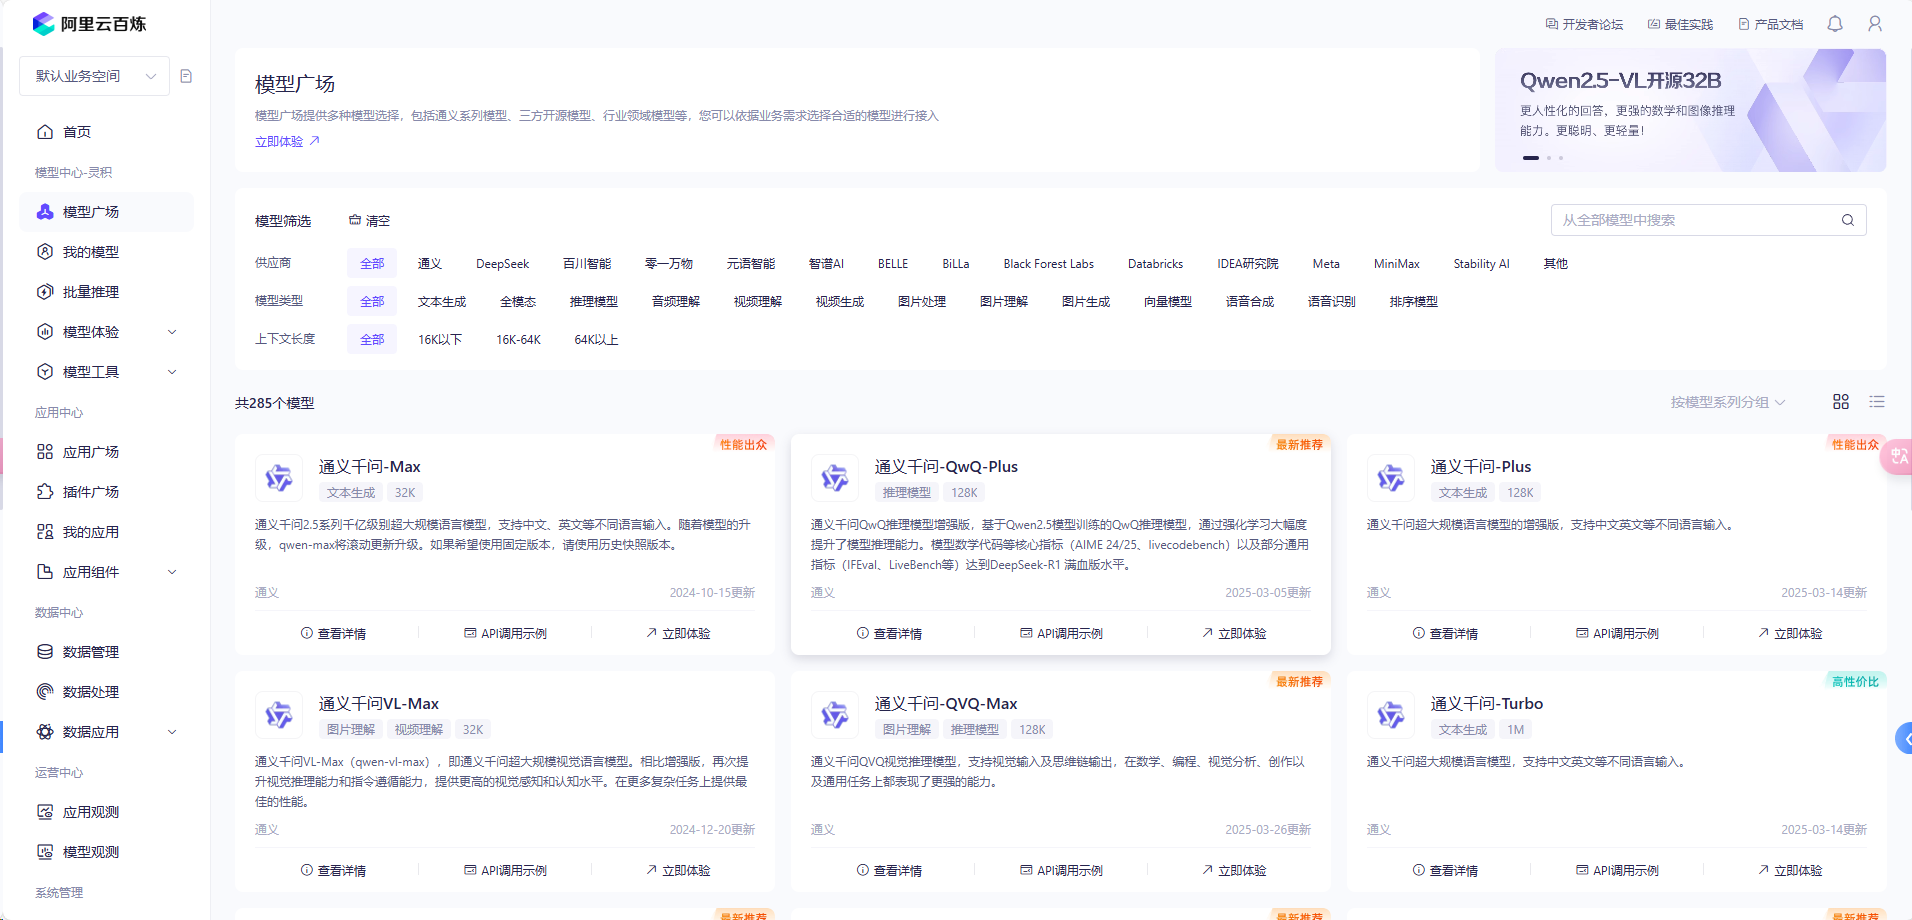Open 产品文档 in top bar

(x=1771, y=24)
